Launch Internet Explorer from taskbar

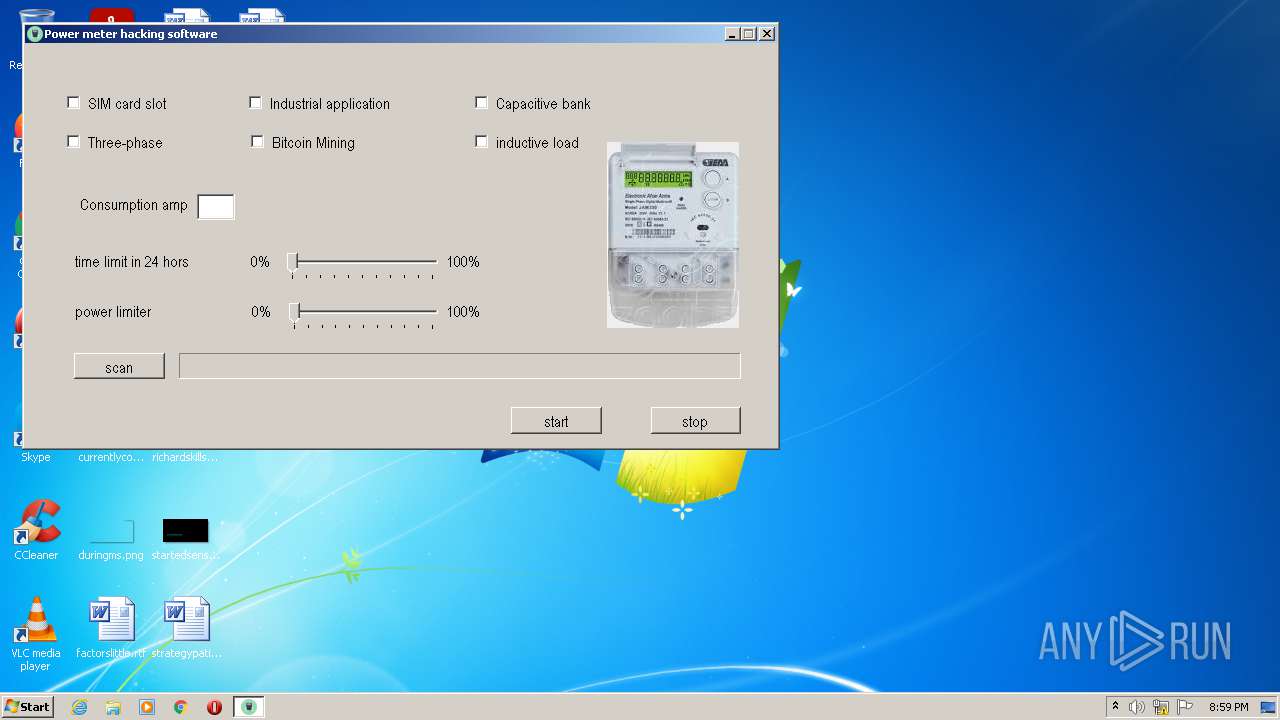pyautogui.click(x=79, y=707)
